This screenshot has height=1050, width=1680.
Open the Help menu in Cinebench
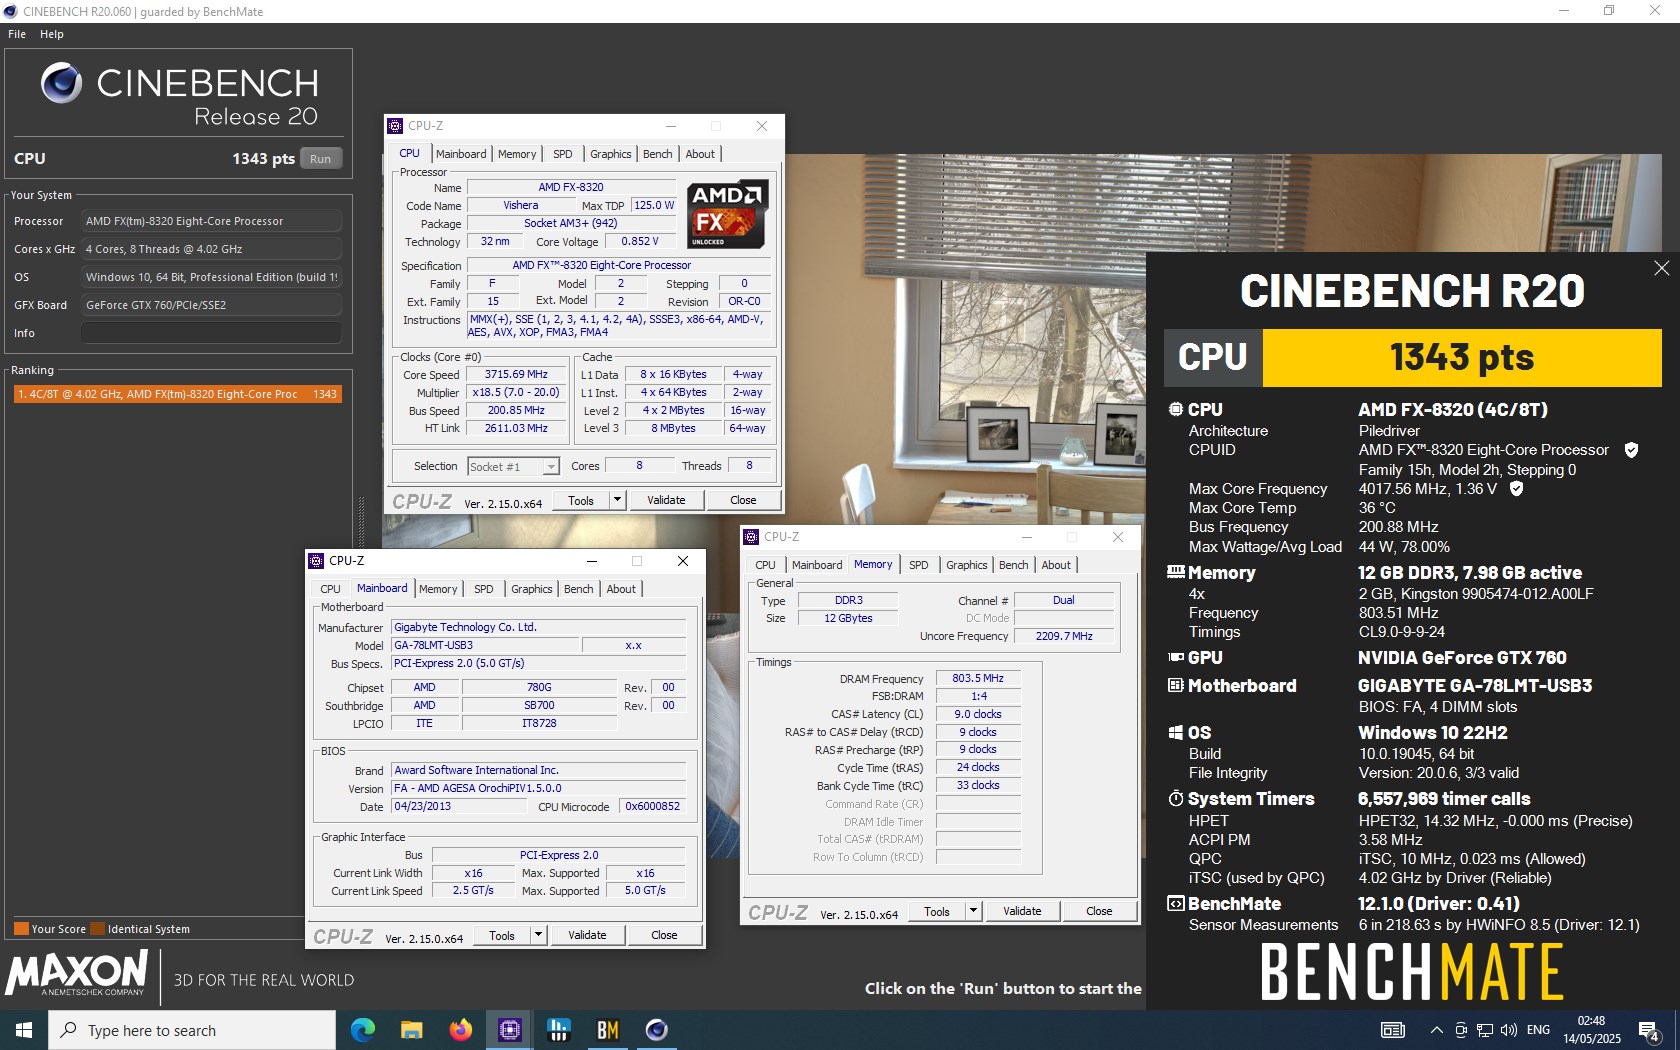[x=52, y=34]
